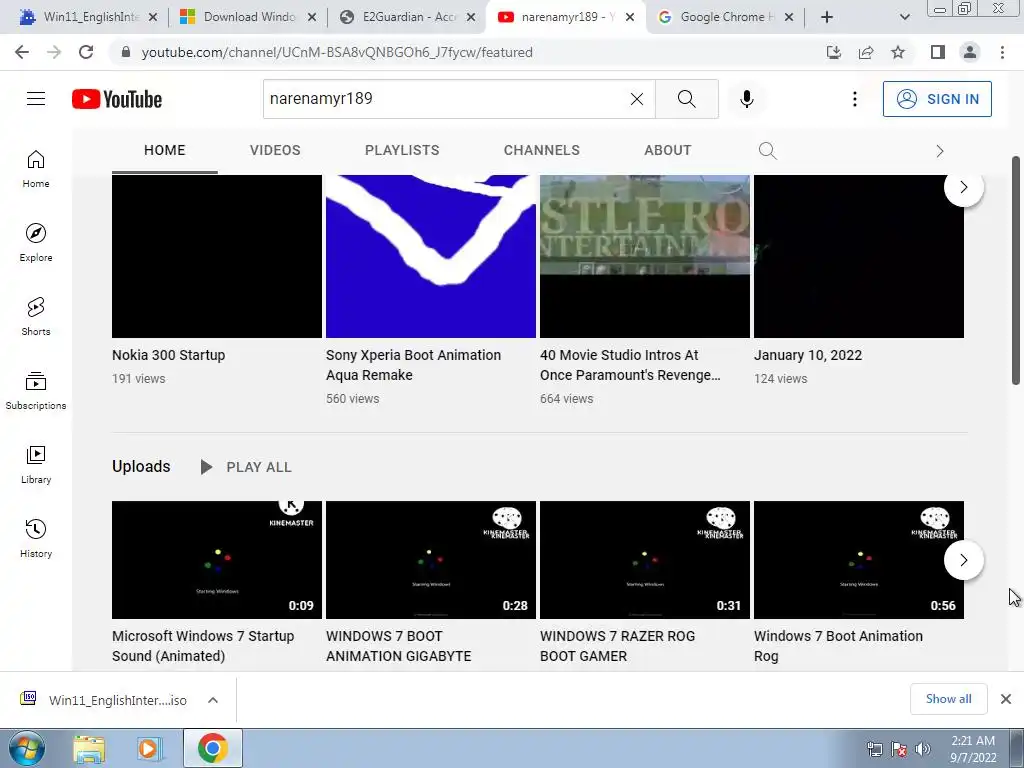Go back with Chrome's back arrow
Viewport: 1024px width, 768px height.
[x=22, y=52]
